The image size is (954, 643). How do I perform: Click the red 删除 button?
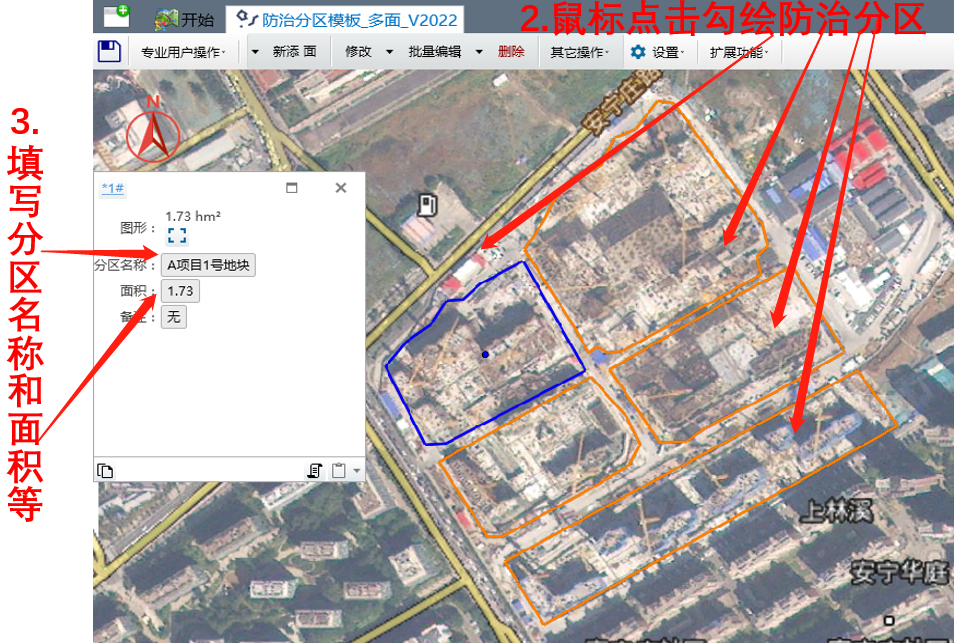511,52
